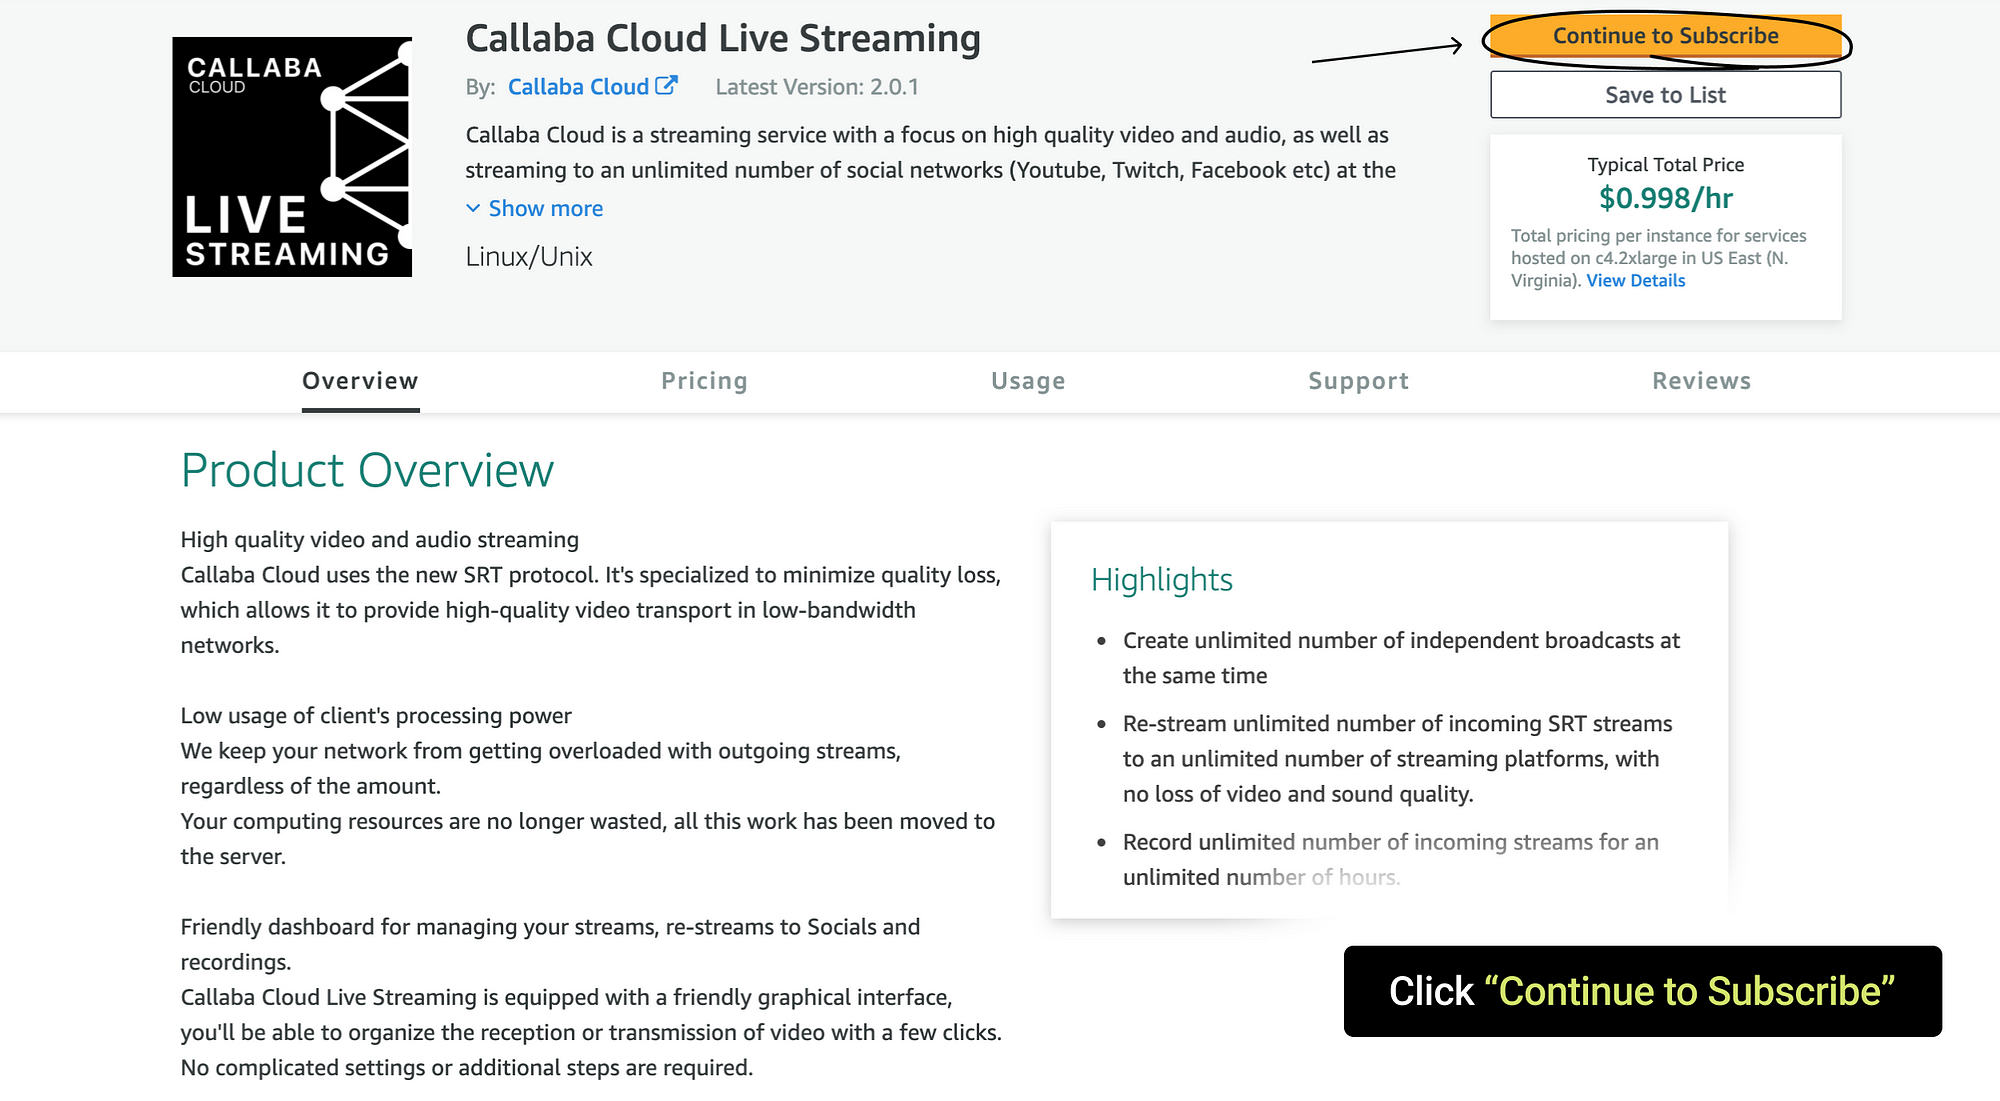Click the $0.998/hr price text
Screen dimensions: 2000x1101
(x=1665, y=198)
